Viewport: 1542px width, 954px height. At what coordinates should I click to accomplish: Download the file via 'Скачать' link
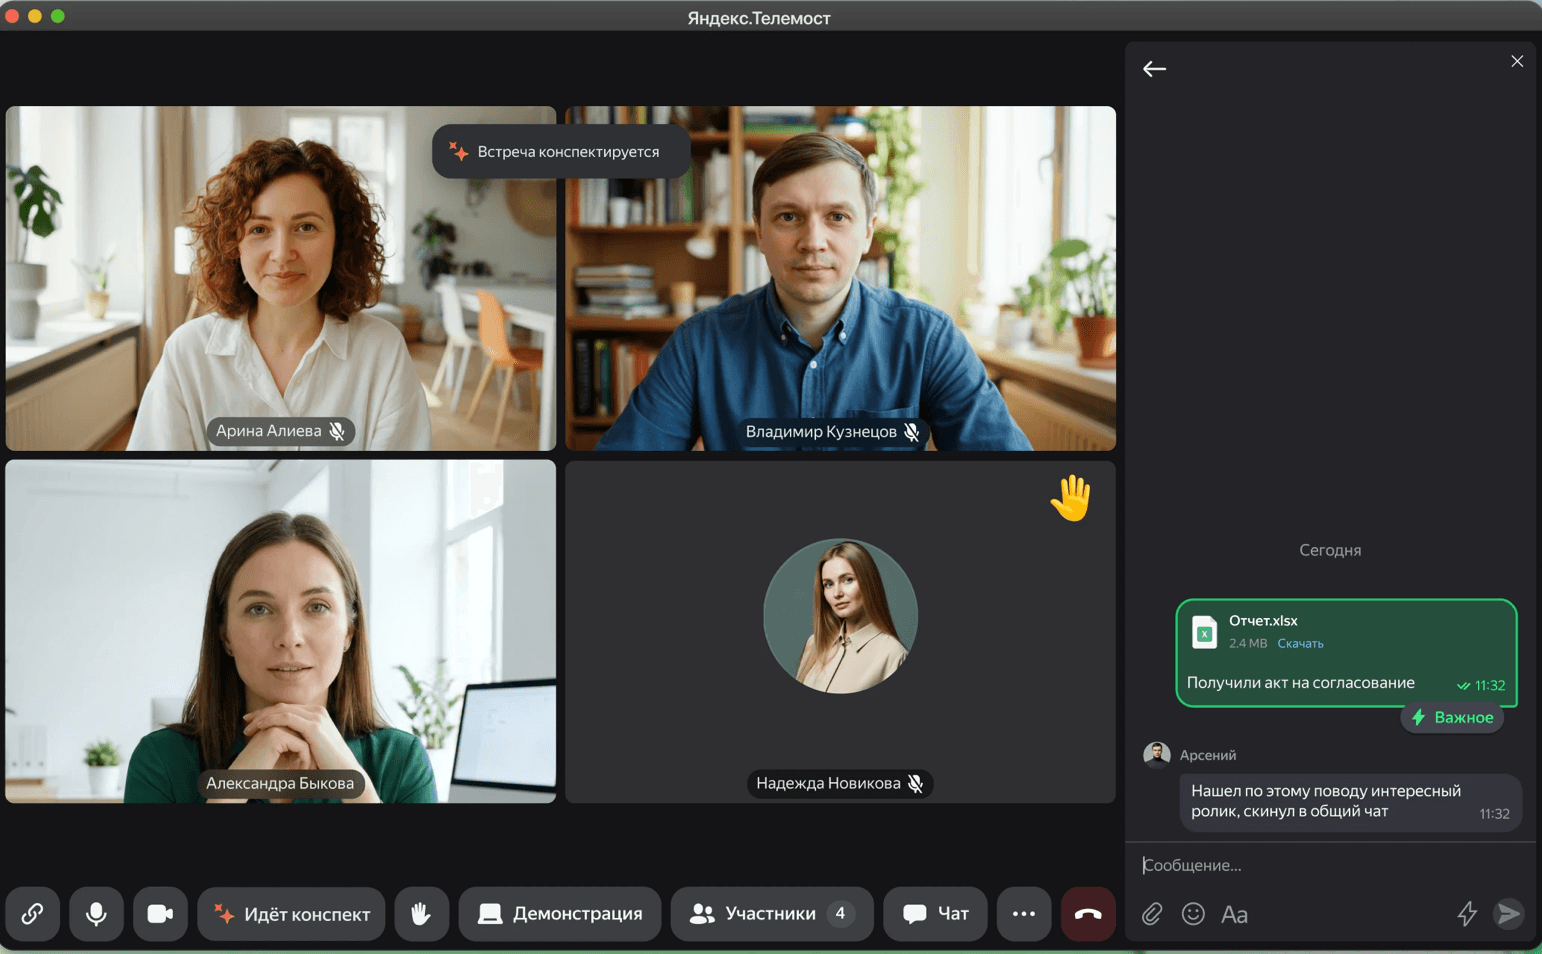click(1300, 643)
